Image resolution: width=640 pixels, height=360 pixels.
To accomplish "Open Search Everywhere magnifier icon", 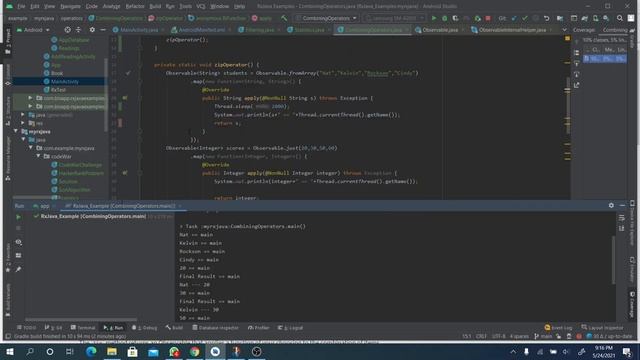I will tap(620, 18).
